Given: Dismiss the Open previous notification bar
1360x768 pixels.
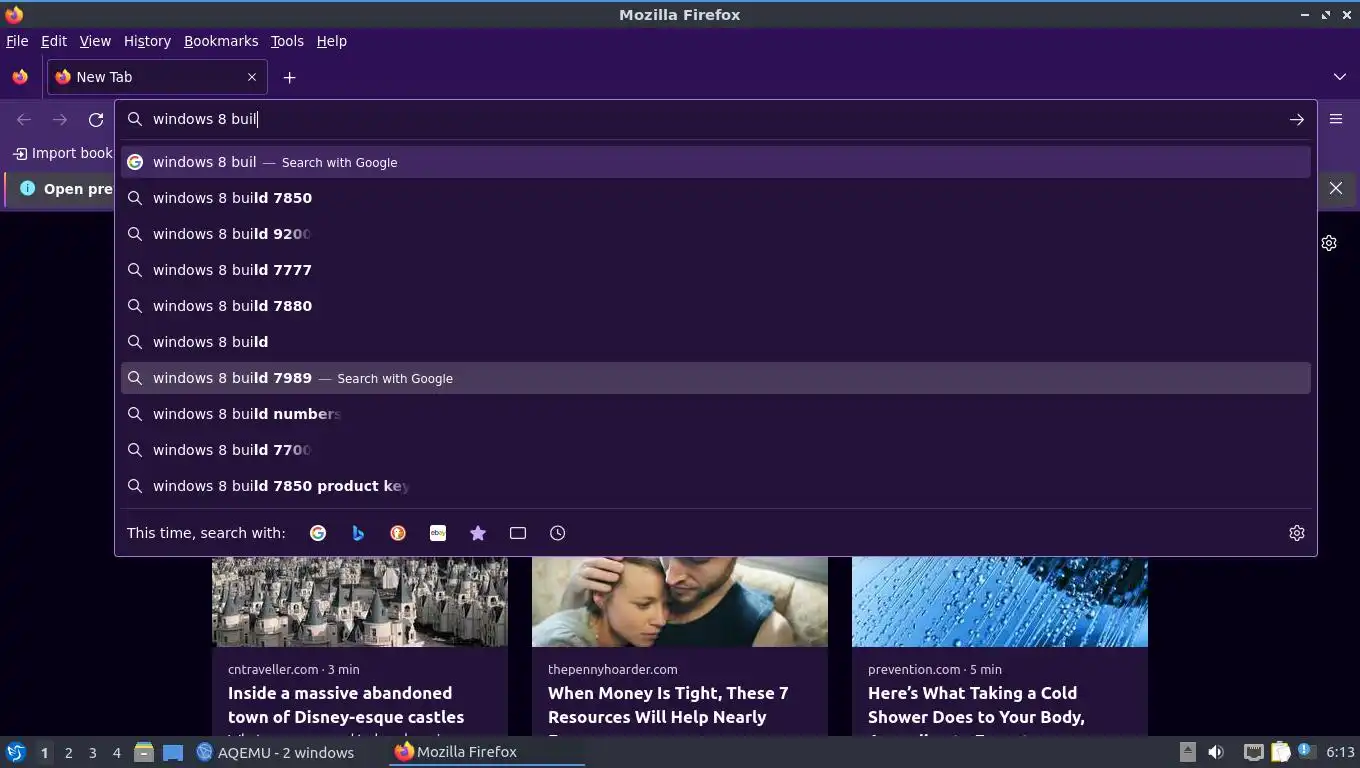Looking at the screenshot, I should [x=1336, y=188].
